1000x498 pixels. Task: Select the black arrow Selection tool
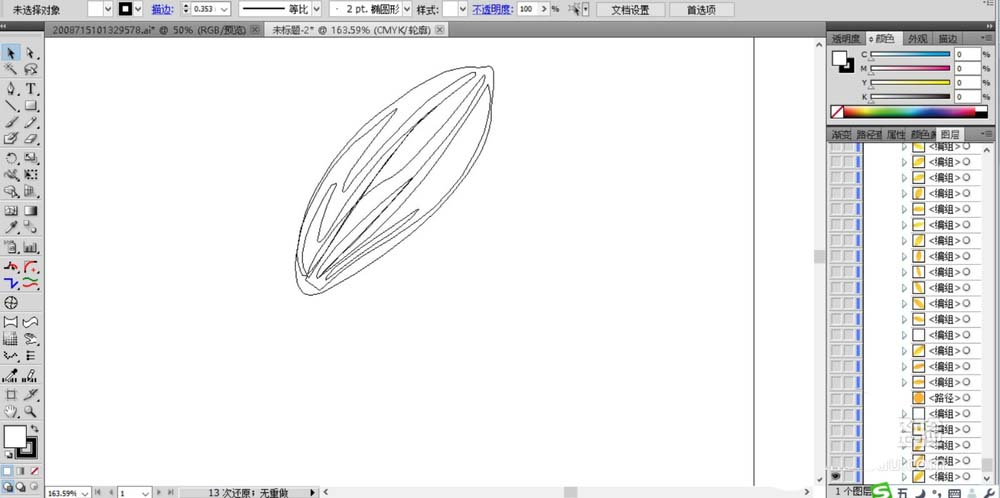[11, 52]
